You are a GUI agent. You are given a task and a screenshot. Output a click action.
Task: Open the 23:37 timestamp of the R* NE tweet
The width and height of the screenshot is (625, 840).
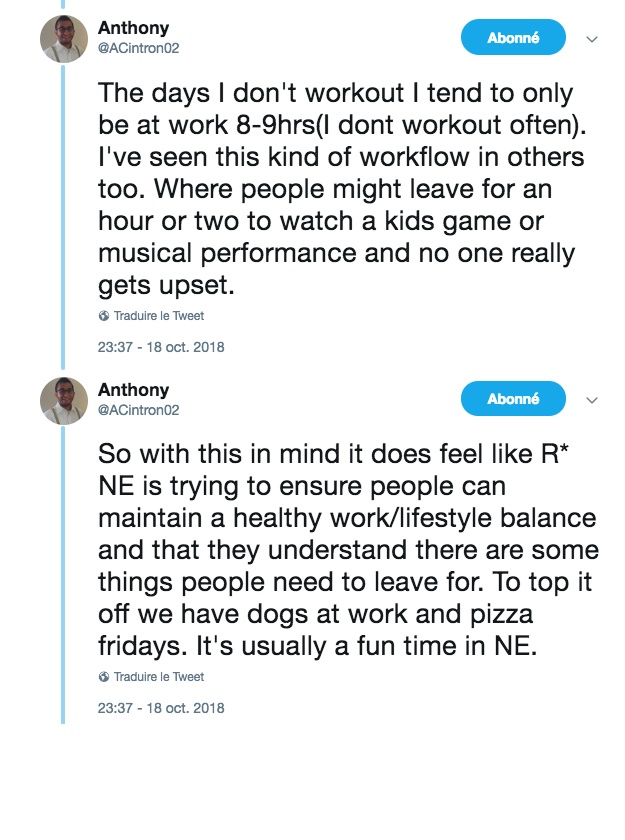click(x=161, y=708)
